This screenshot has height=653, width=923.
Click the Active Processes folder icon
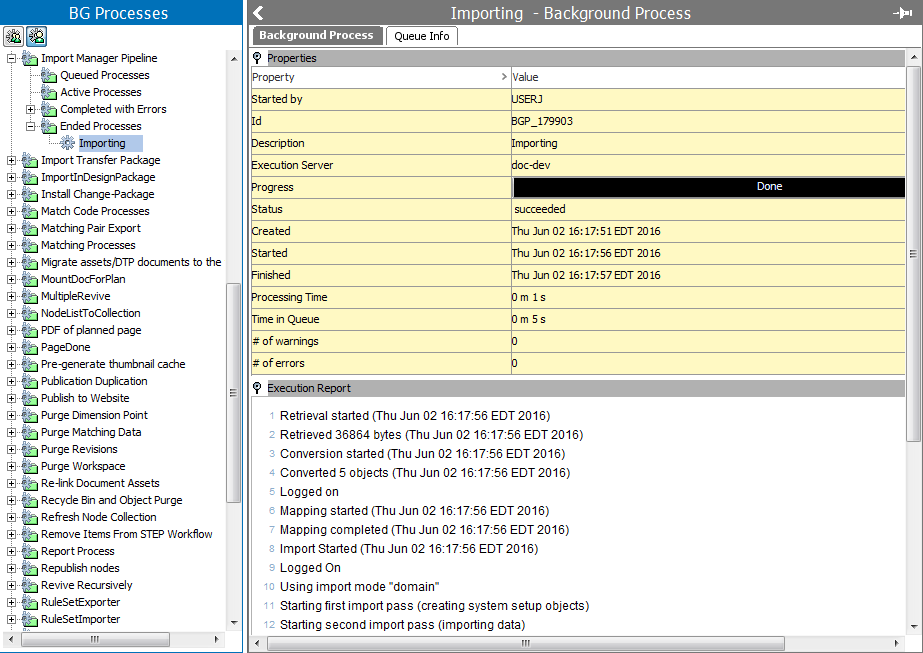[49, 92]
